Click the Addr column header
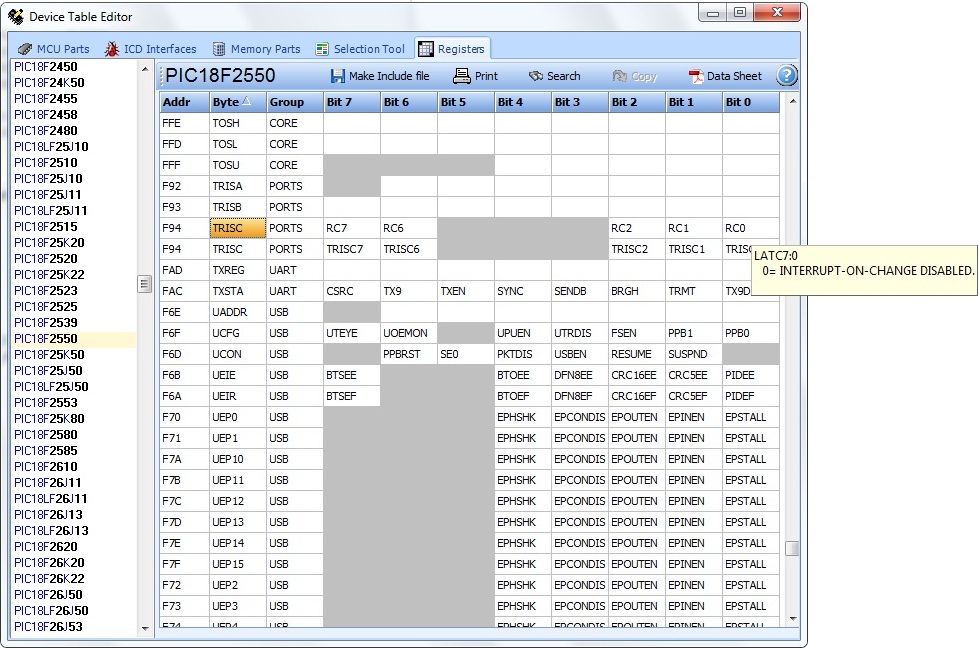The width and height of the screenshot is (979, 650). 183,102
